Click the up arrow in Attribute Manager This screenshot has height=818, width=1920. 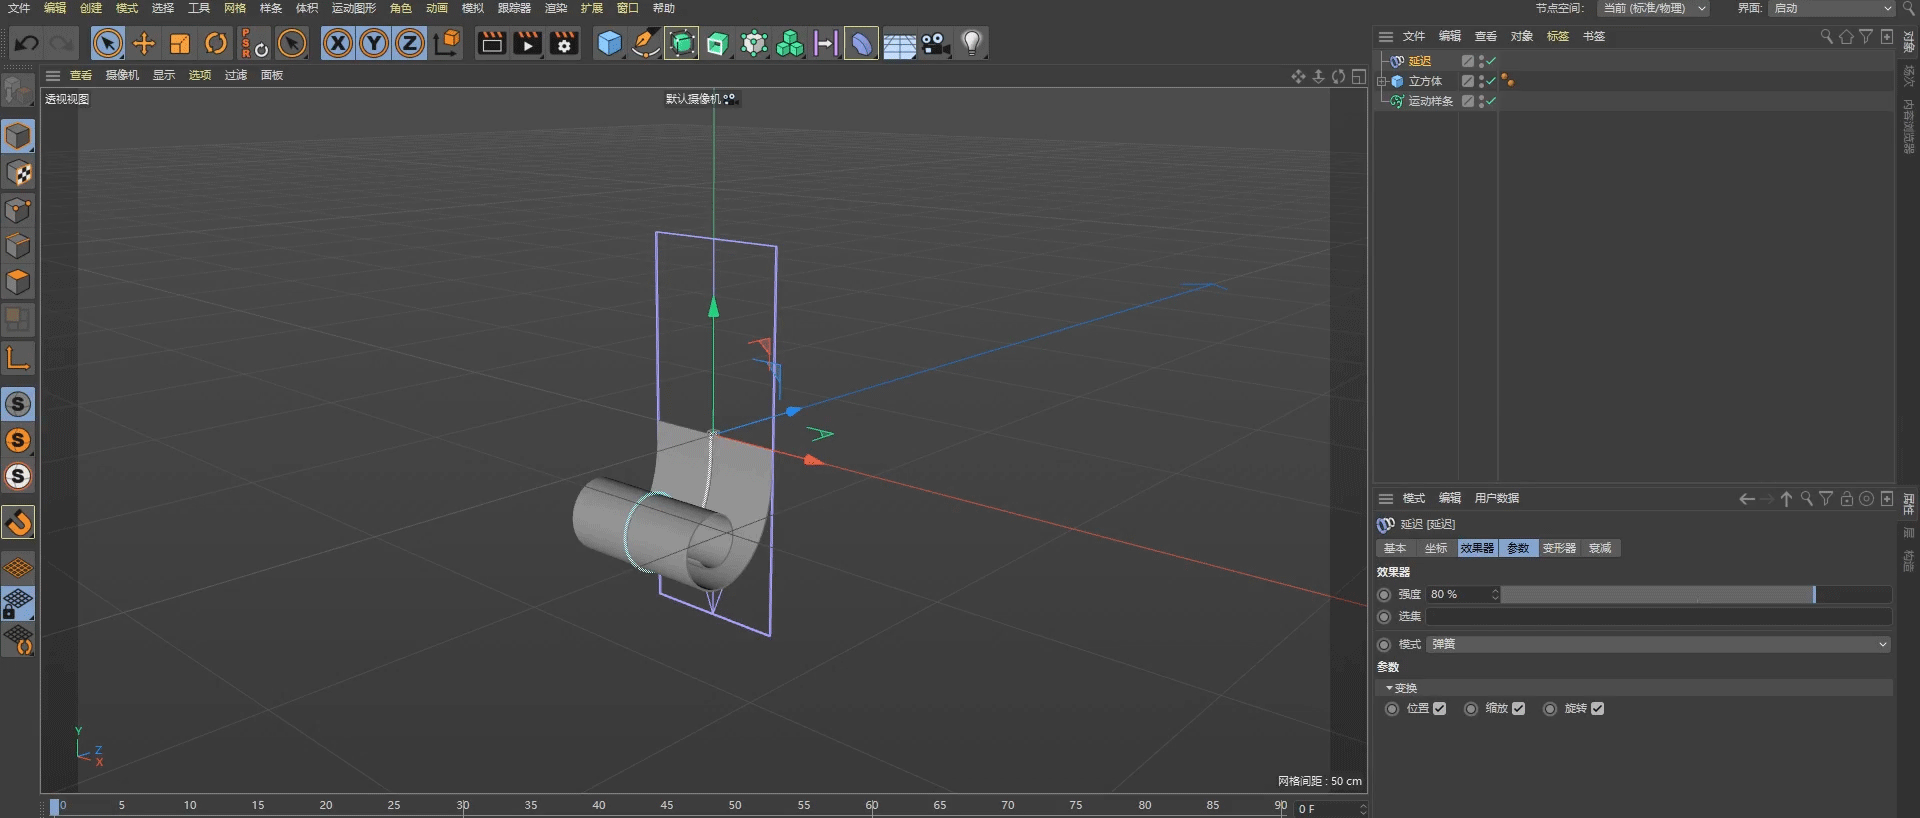pos(1787,498)
